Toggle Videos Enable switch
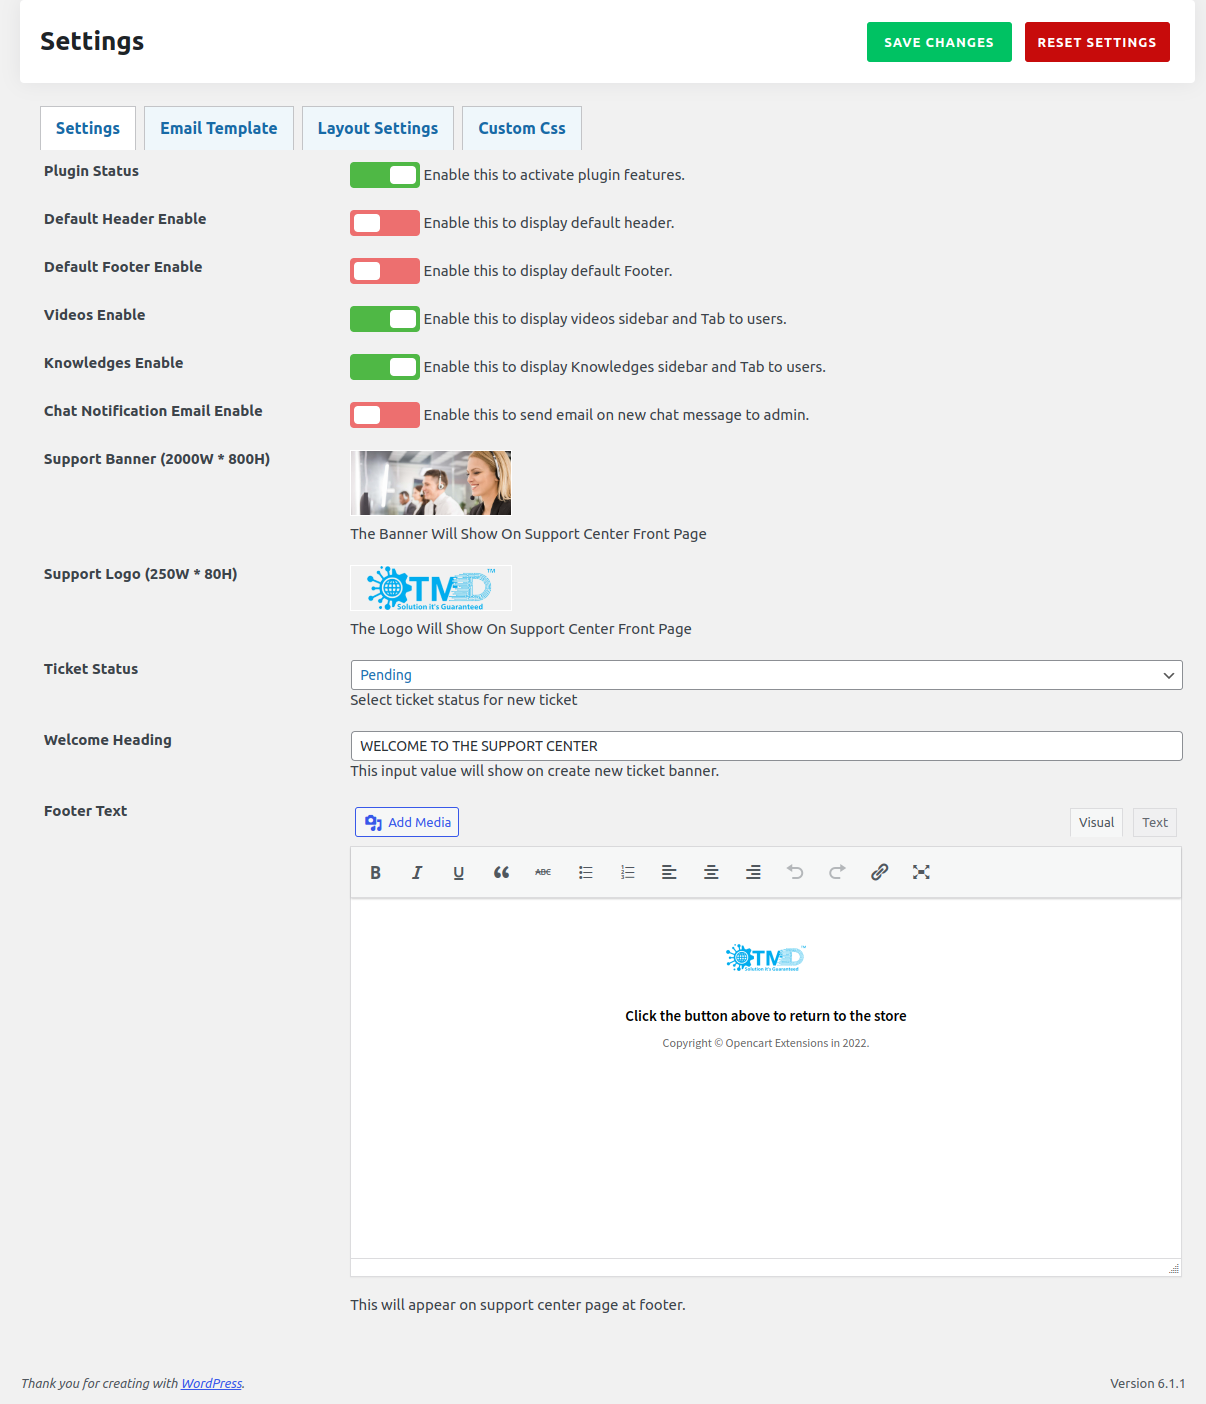This screenshot has width=1206, height=1404. [385, 319]
